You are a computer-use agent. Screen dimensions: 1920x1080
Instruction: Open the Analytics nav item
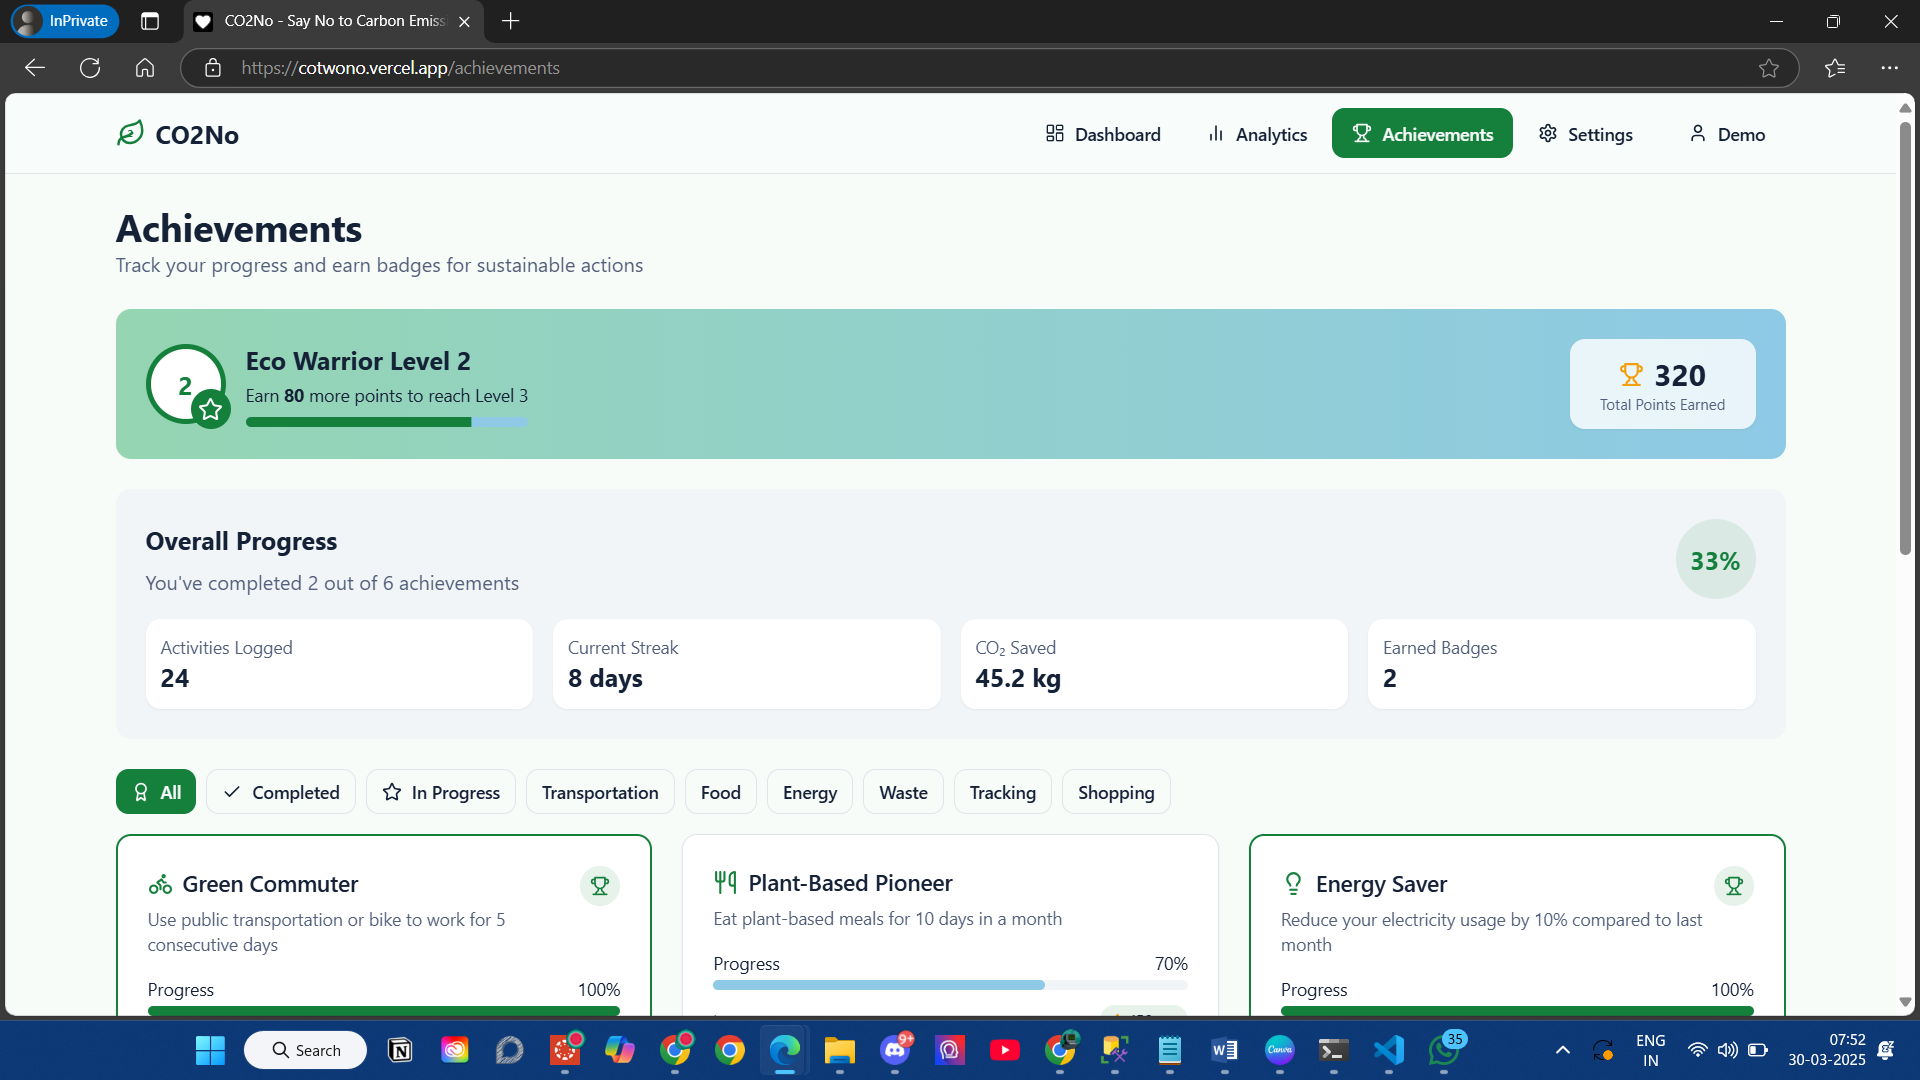[1257, 134]
